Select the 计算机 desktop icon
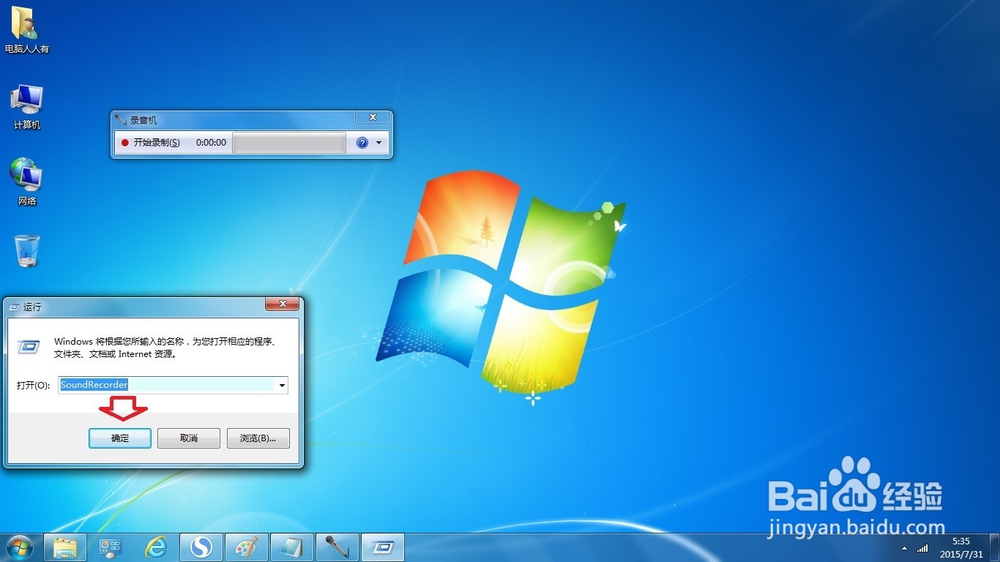 27,107
